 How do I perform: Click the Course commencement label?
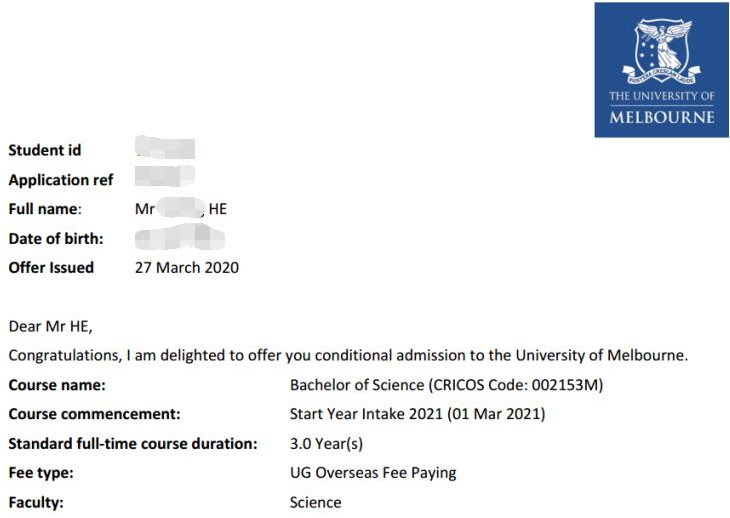pos(94,414)
